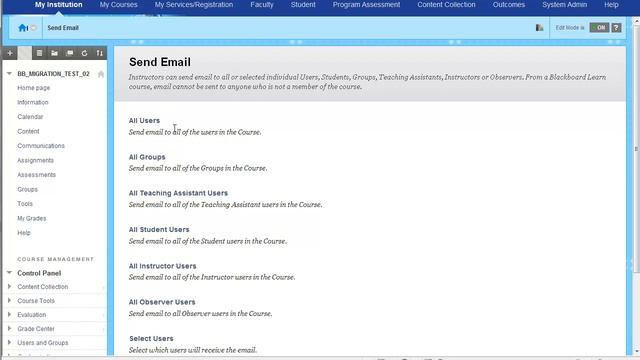Image resolution: width=640 pixels, height=360 pixels.
Task: Expand Grade Center in Control Panel
Action: 9,329
